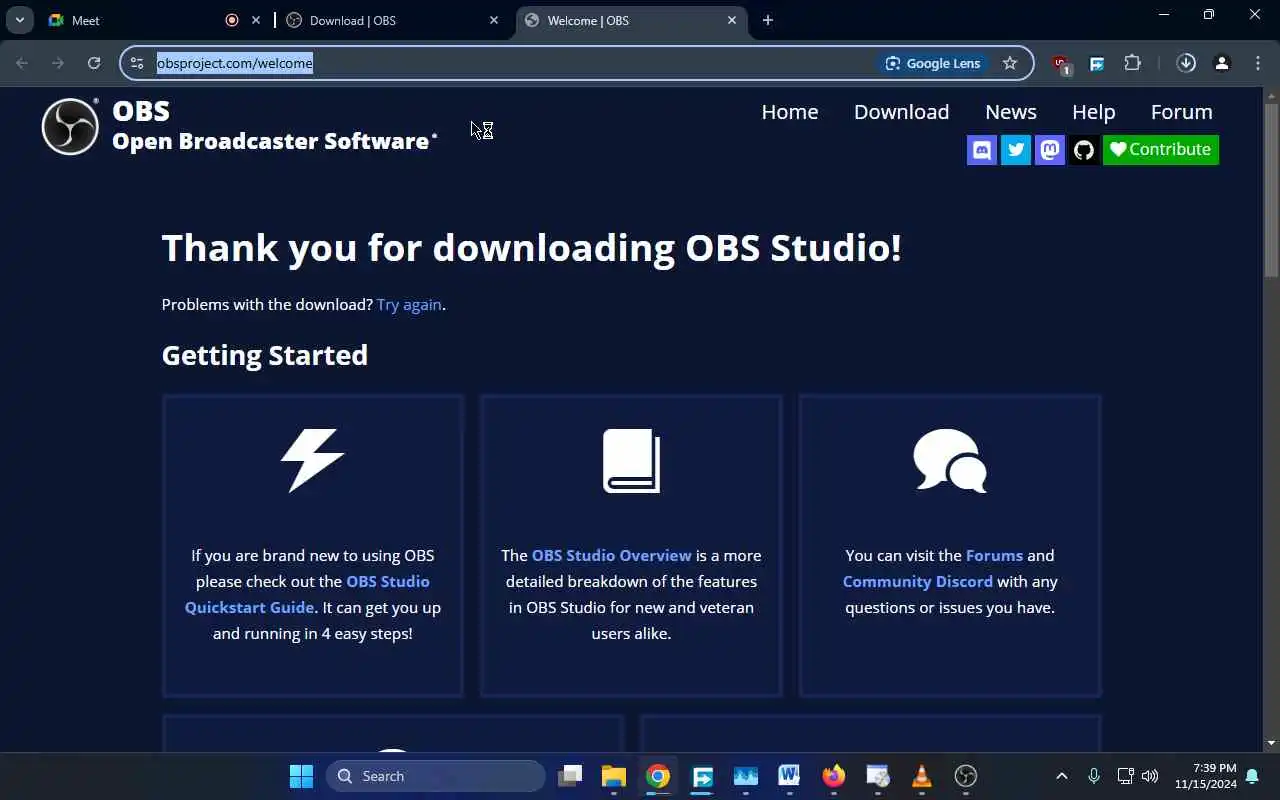Bookmark this page with the star icon
The width and height of the screenshot is (1280, 800).
tap(1010, 63)
